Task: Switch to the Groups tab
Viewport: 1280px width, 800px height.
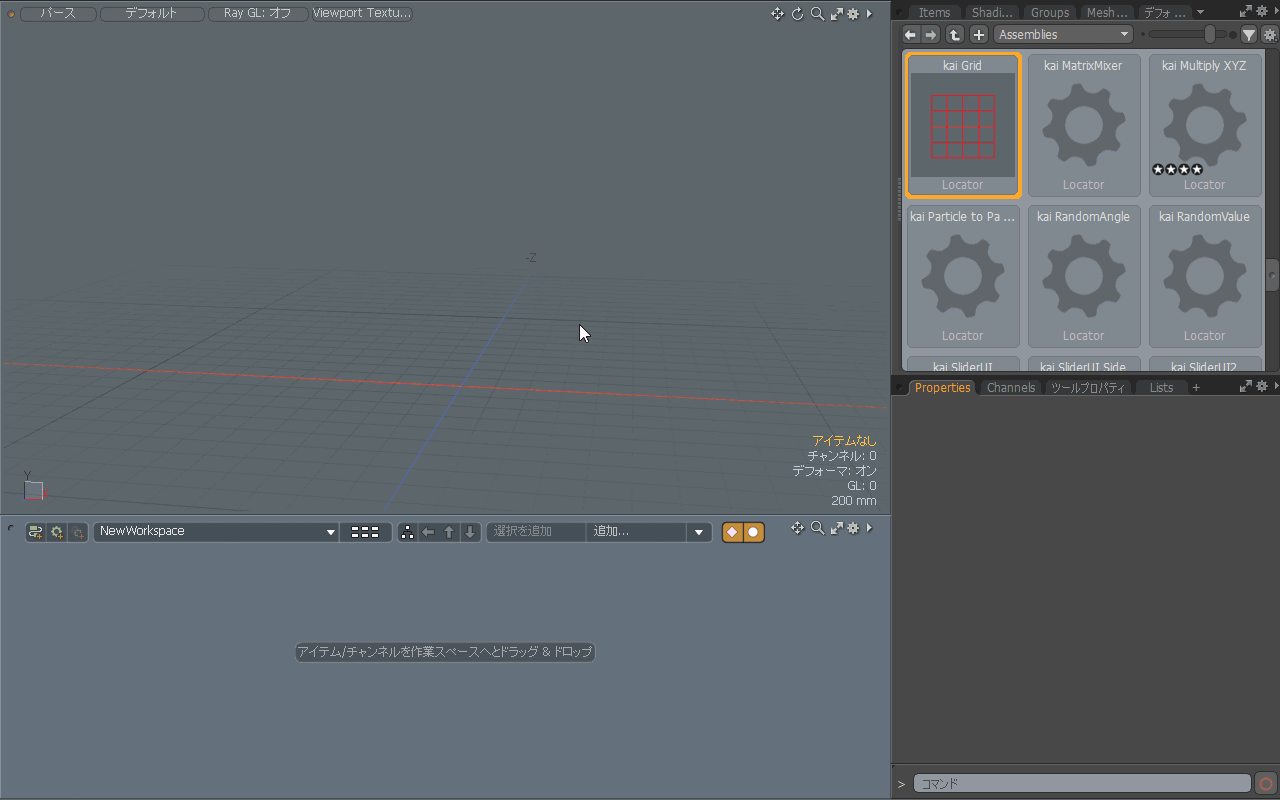Action: 1050,12
